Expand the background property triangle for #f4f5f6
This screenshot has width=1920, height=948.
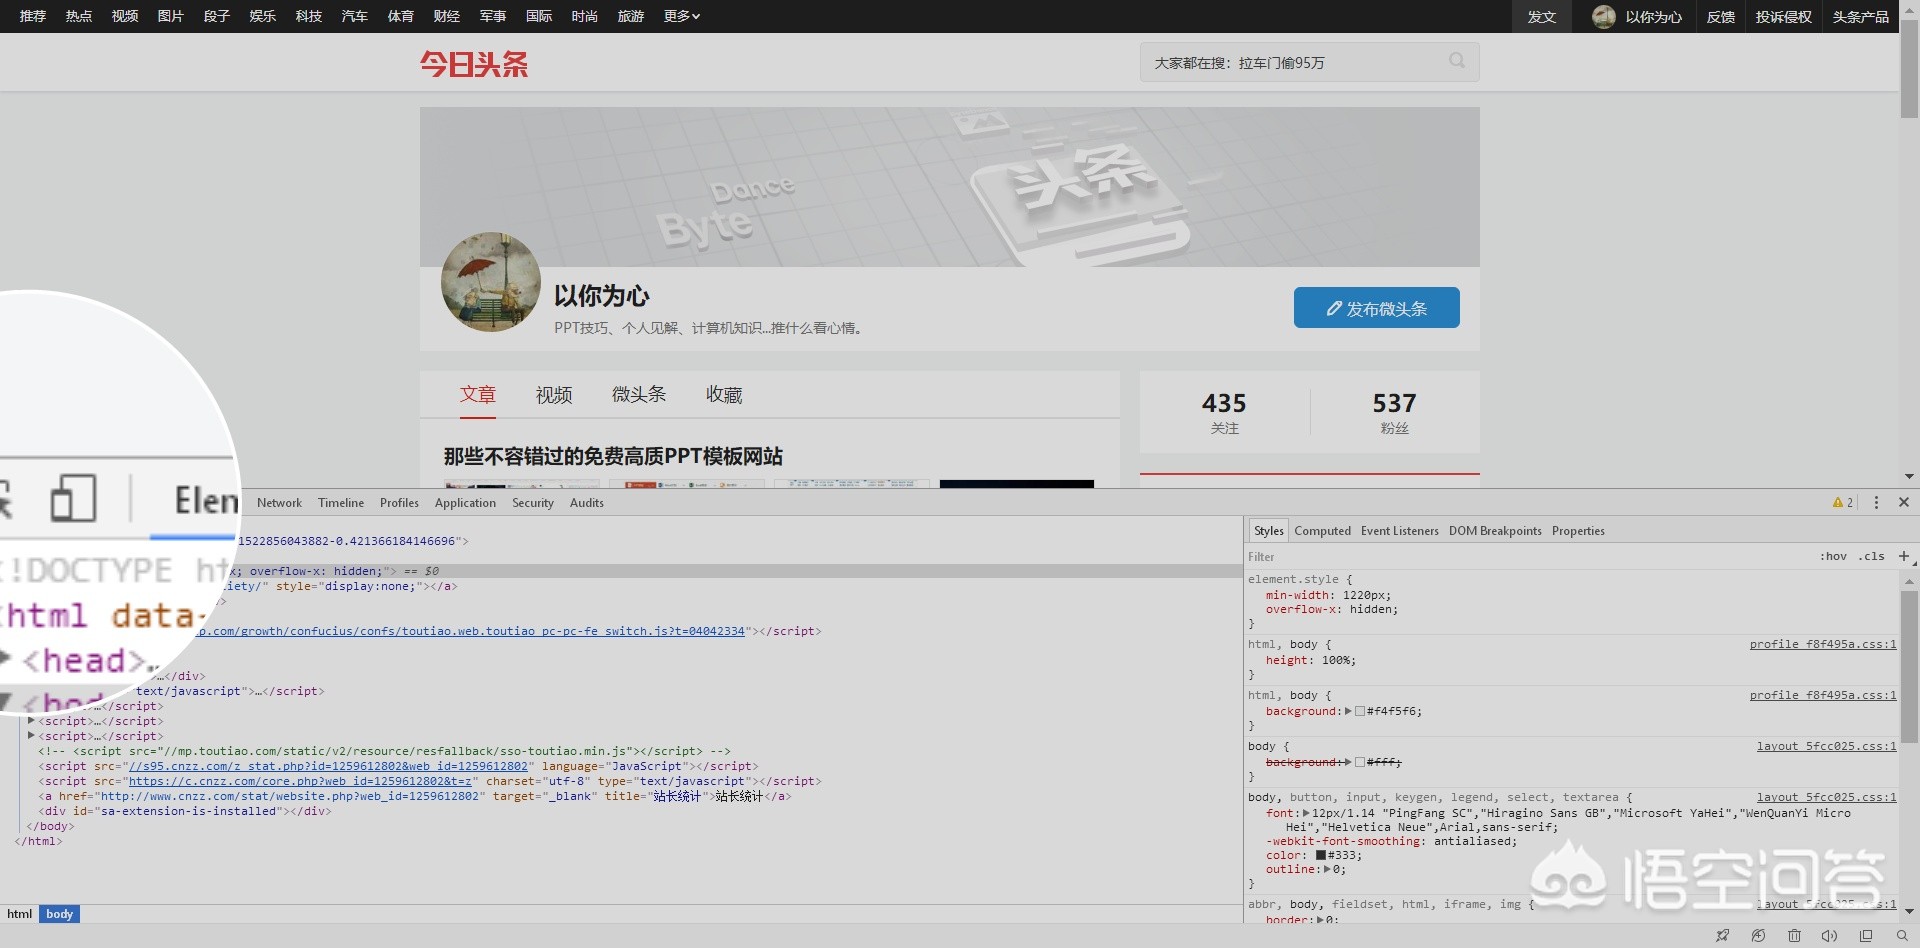click(1348, 711)
